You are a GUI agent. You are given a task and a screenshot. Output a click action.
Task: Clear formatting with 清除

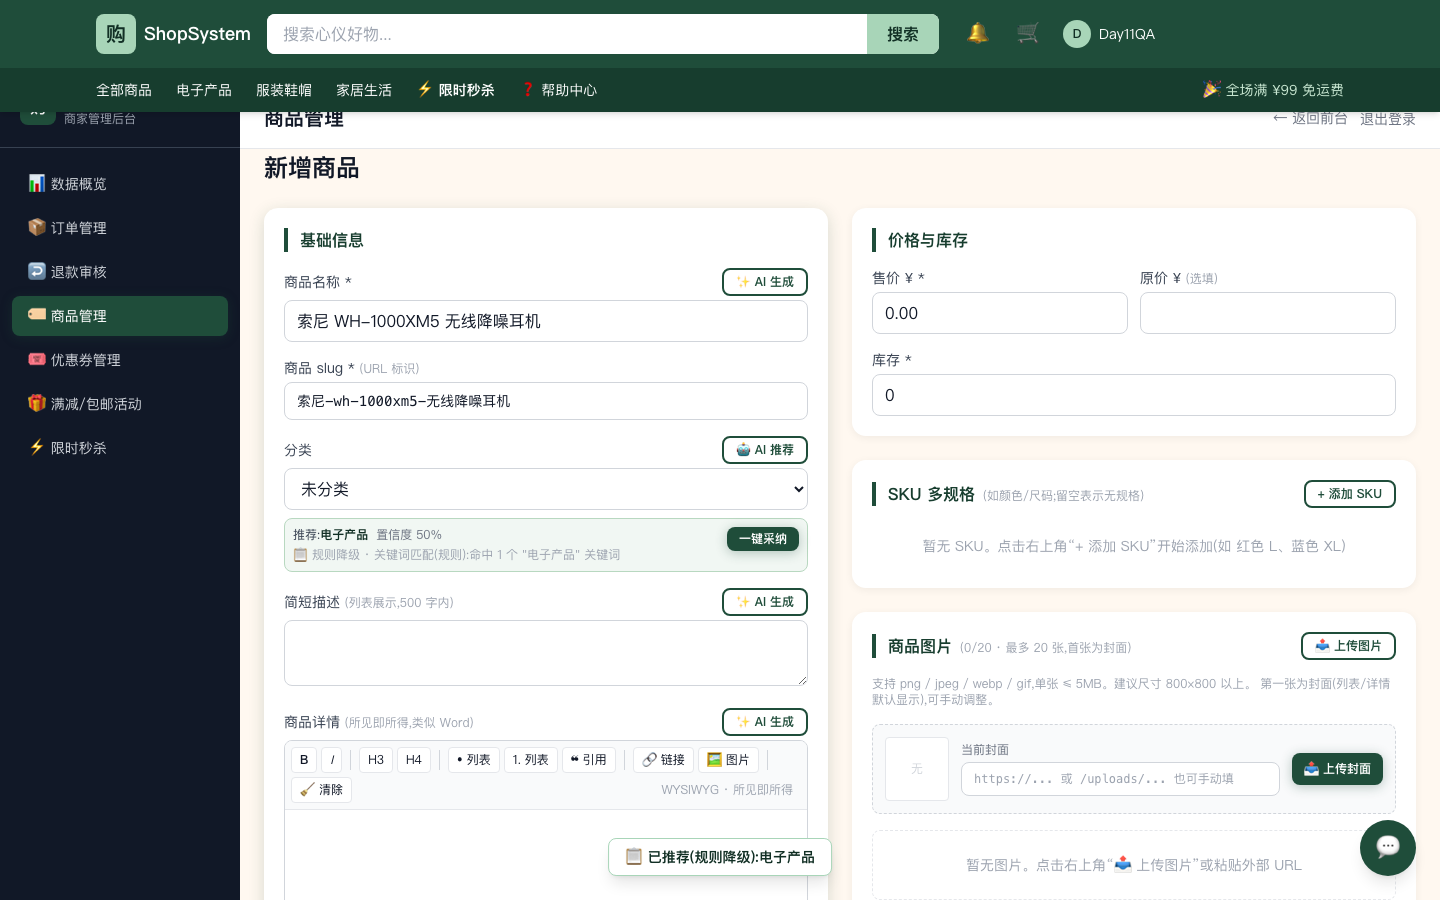coord(321,790)
